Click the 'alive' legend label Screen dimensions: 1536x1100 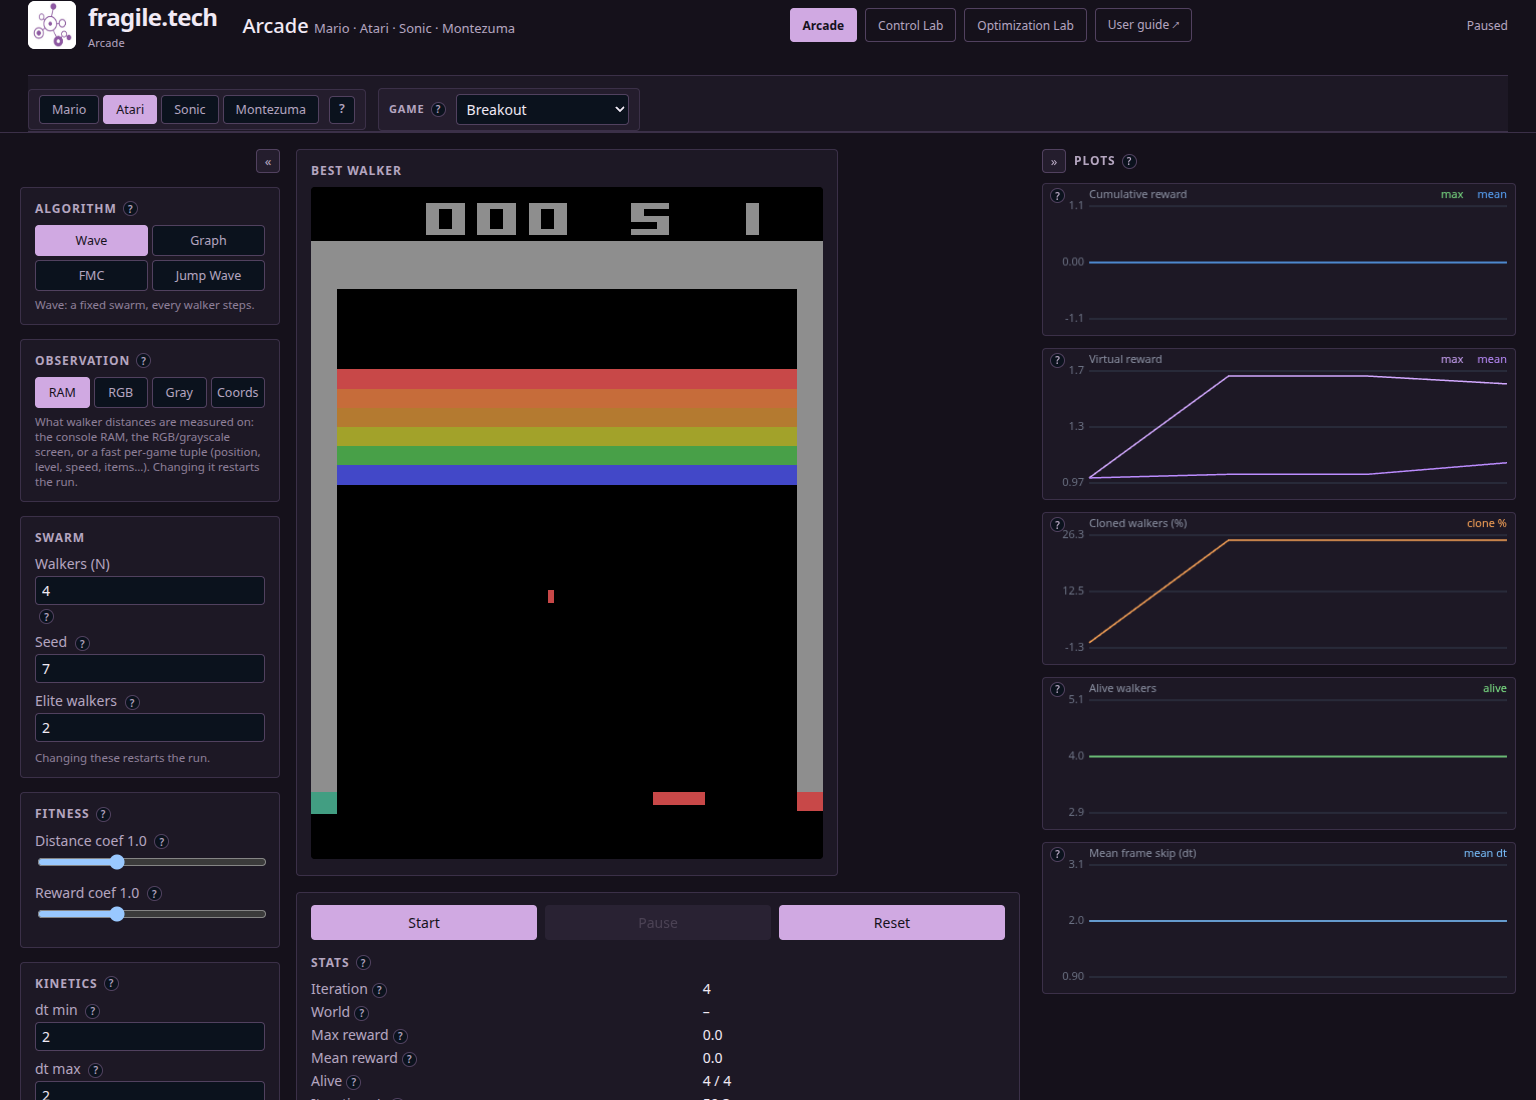tap(1495, 689)
